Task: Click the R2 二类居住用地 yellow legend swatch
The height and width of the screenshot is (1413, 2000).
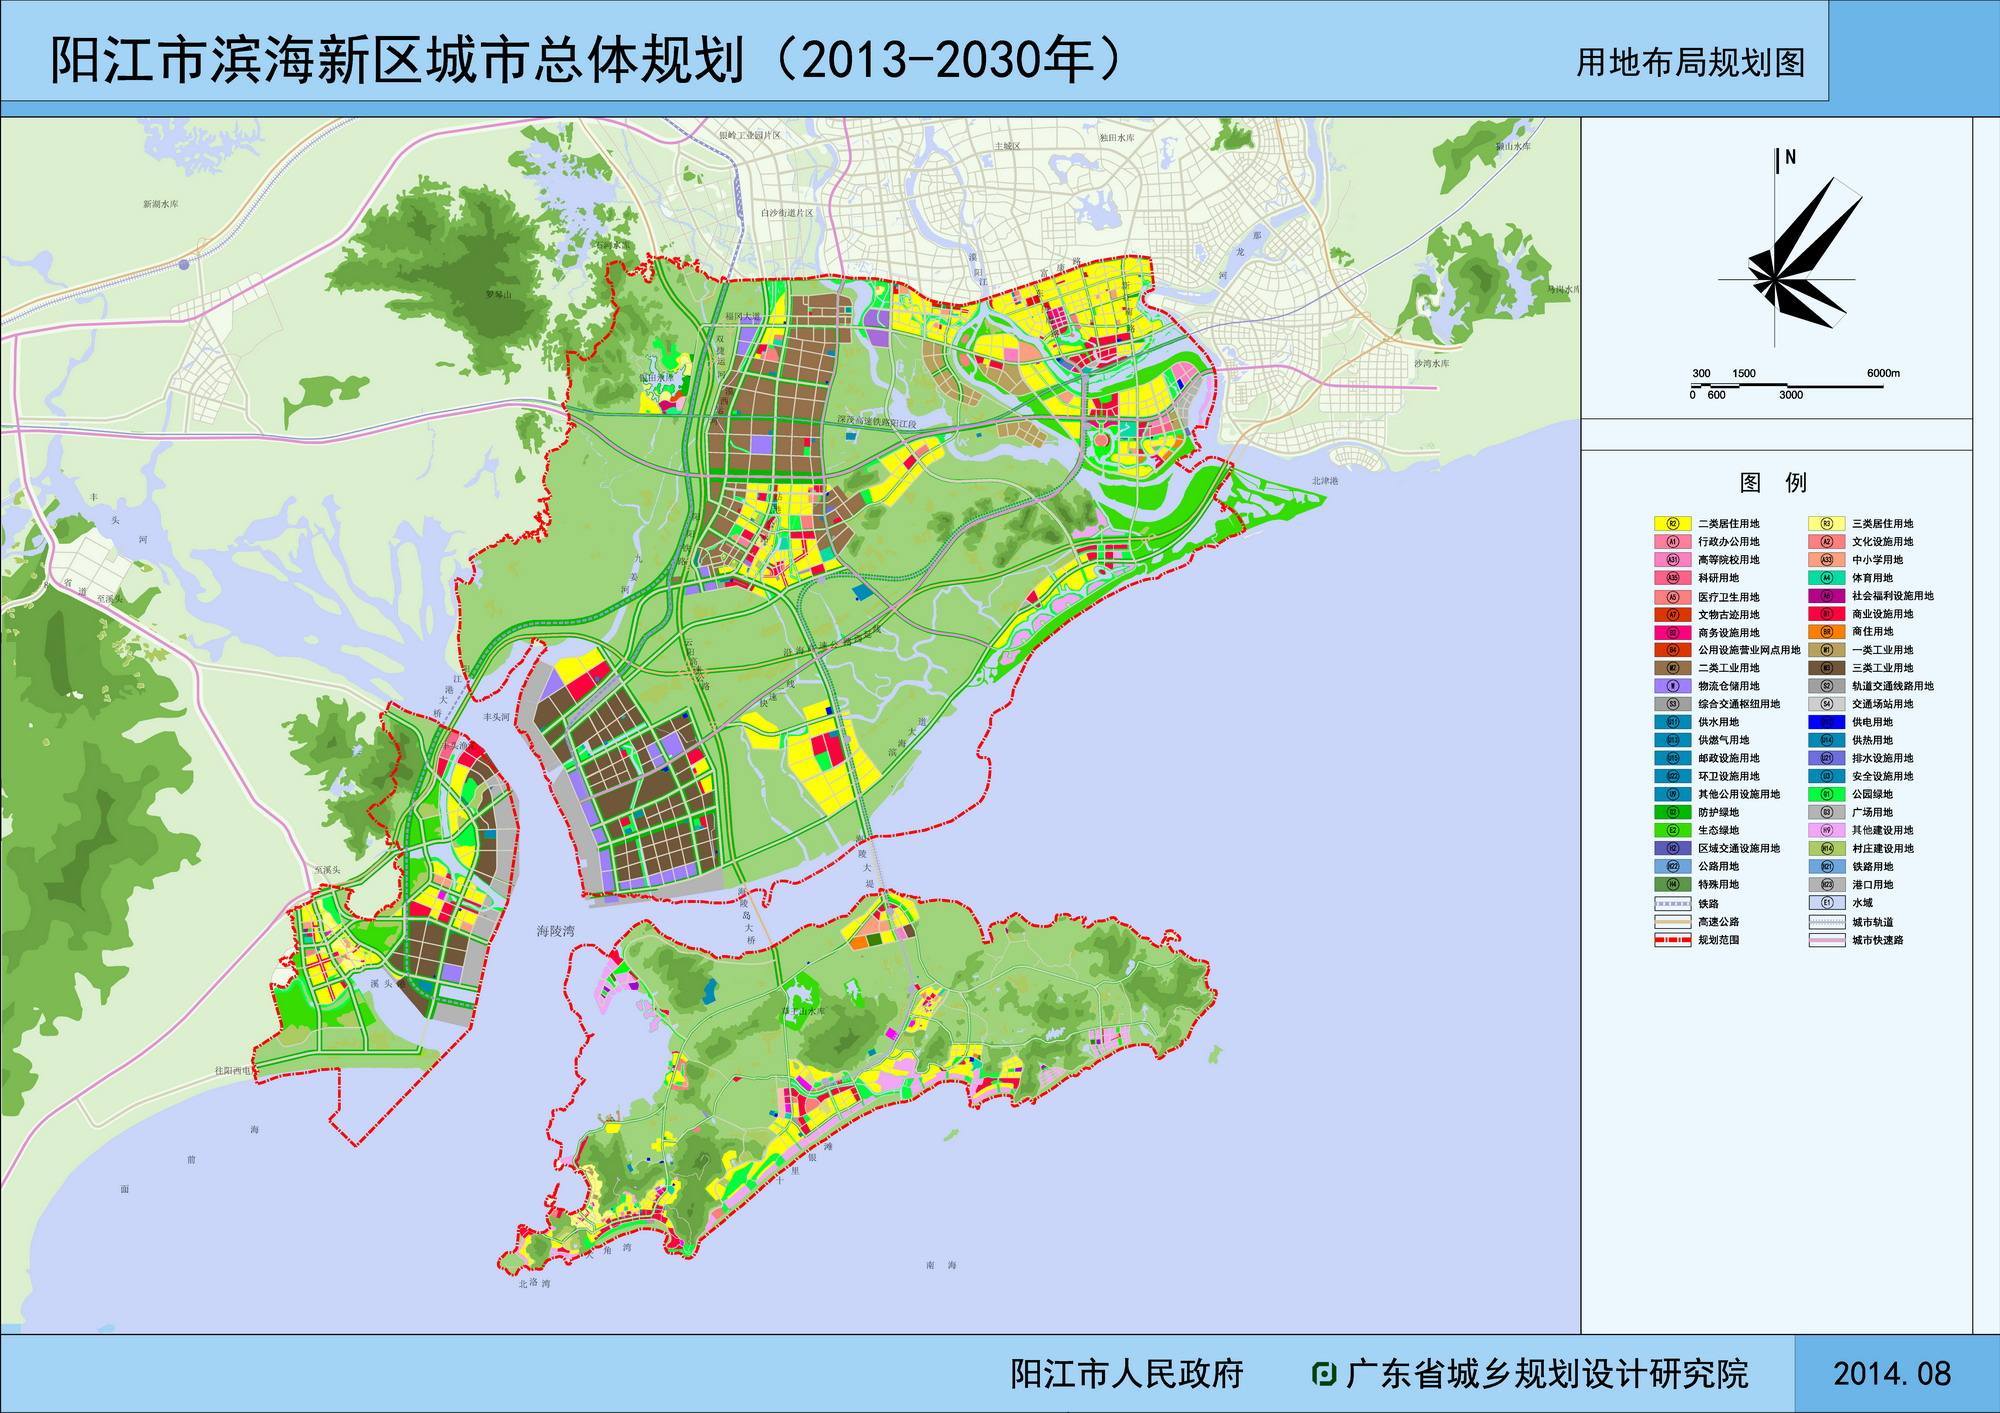Action: (x=1672, y=523)
